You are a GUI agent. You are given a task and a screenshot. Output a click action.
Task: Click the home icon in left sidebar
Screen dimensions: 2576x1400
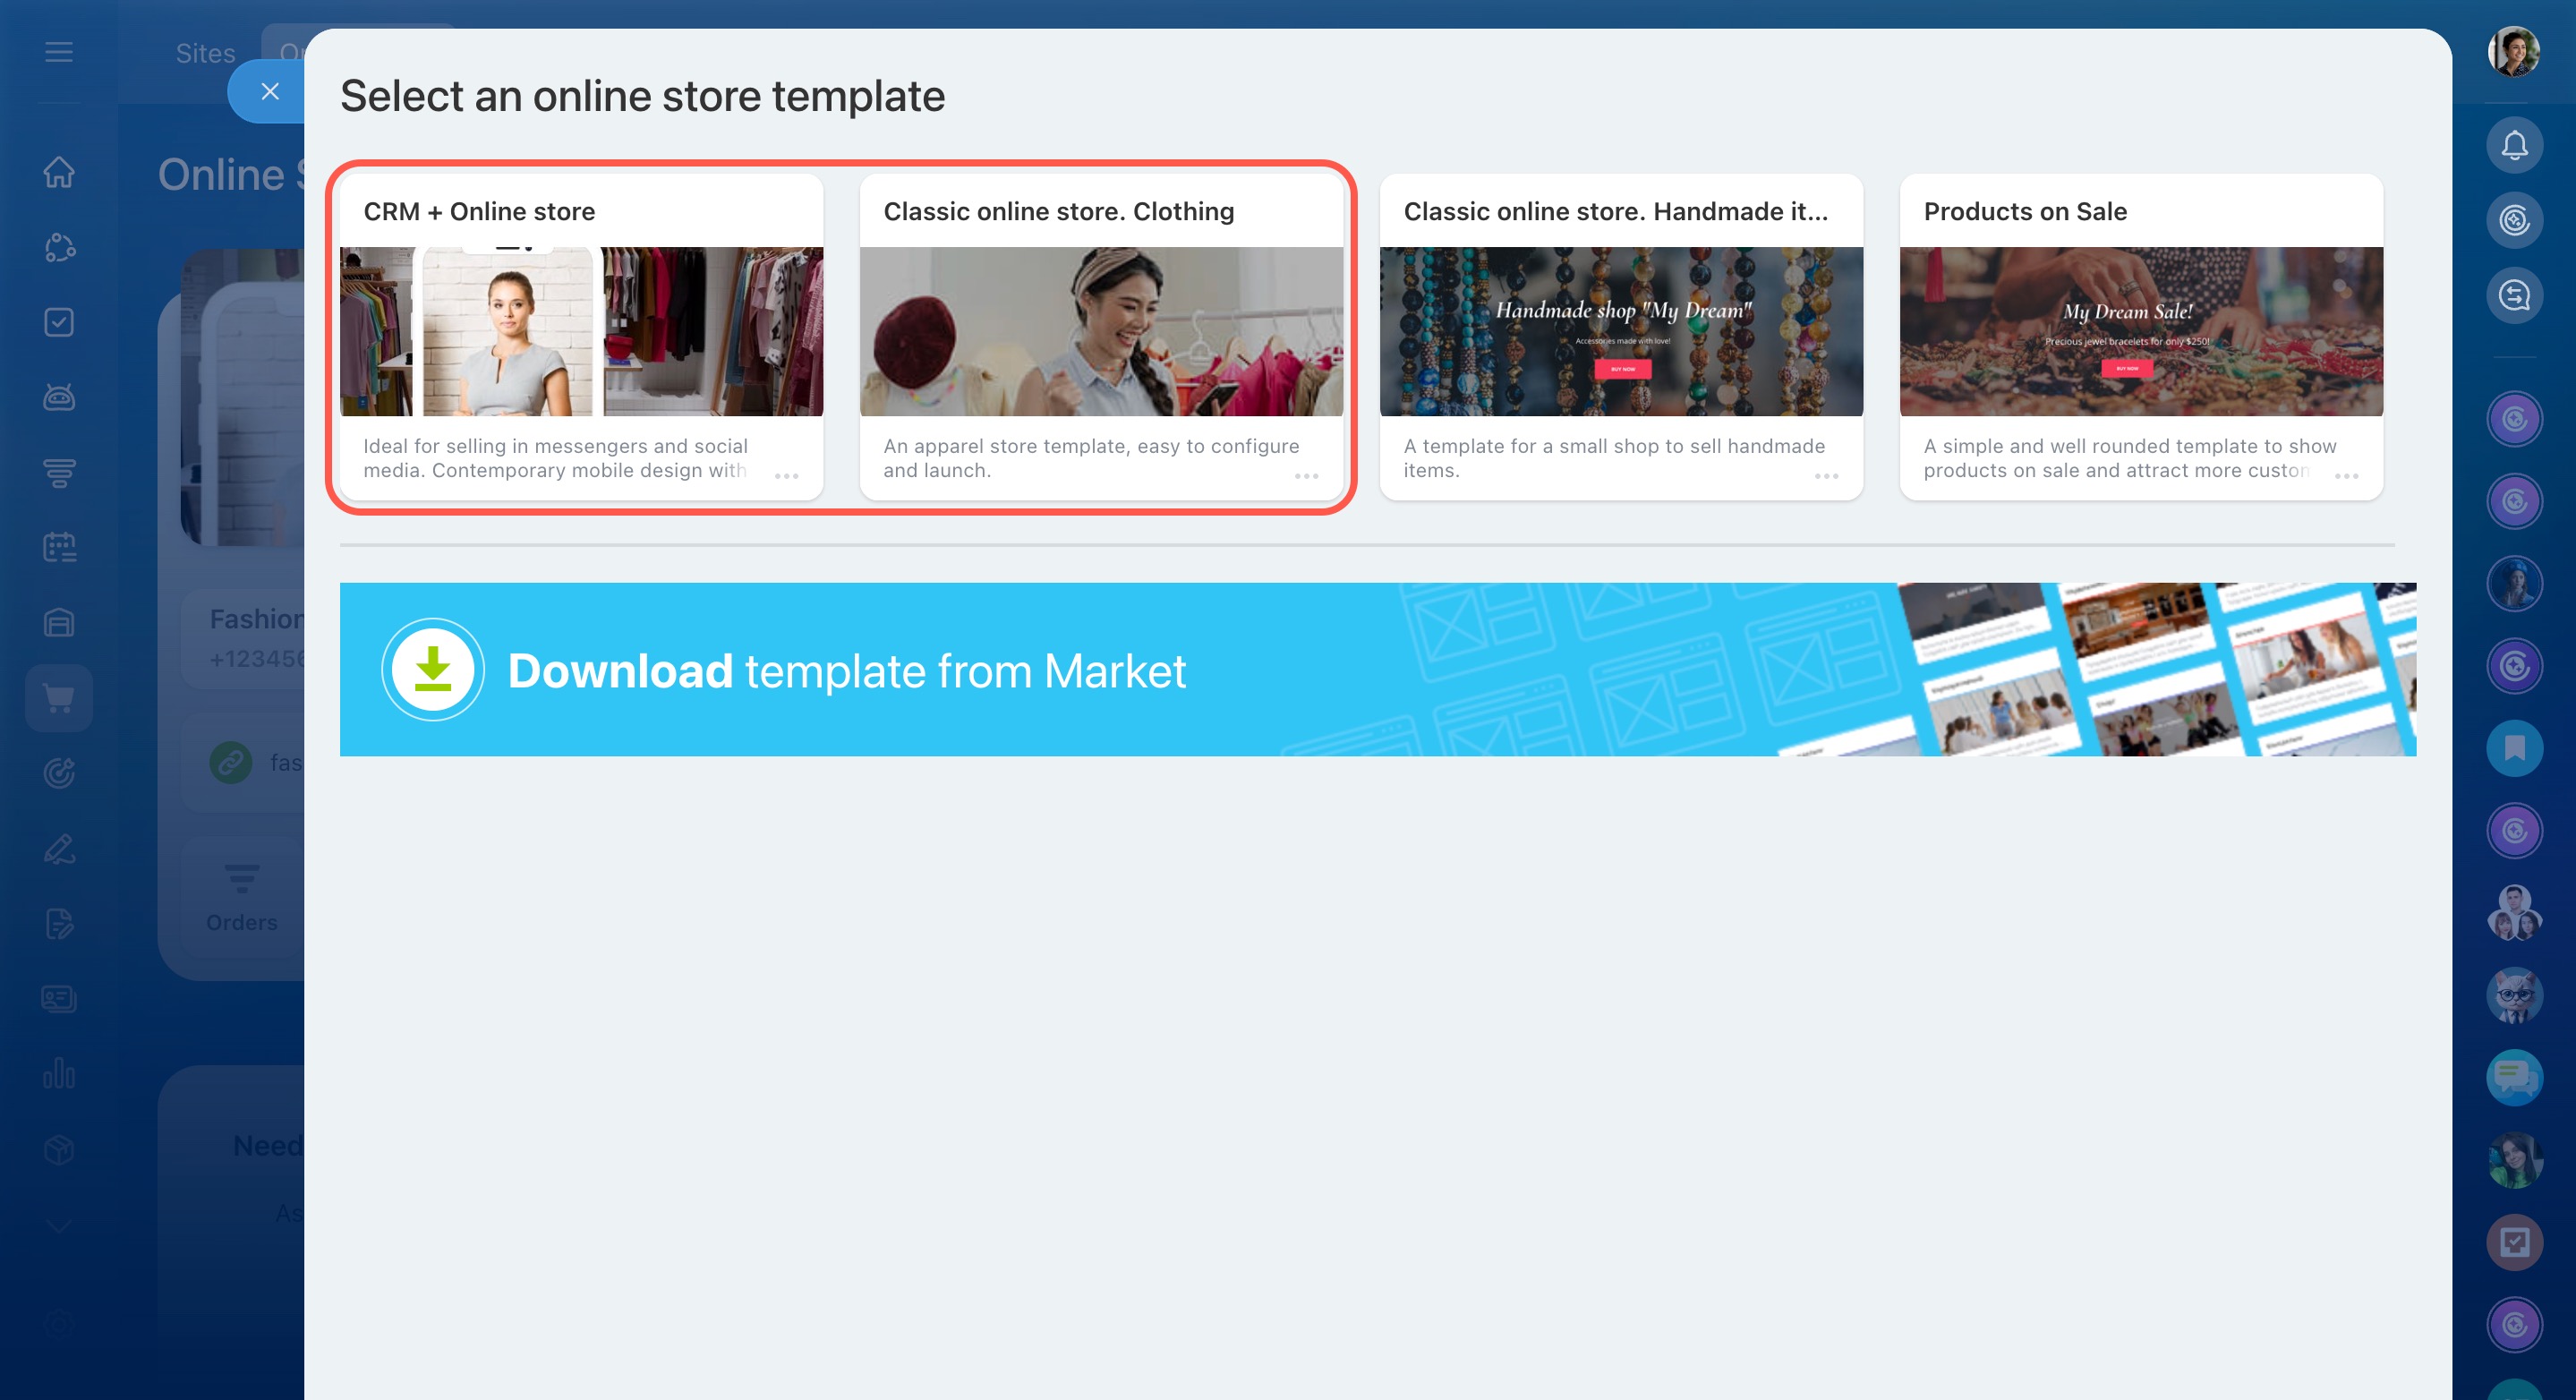[x=59, y=172]
